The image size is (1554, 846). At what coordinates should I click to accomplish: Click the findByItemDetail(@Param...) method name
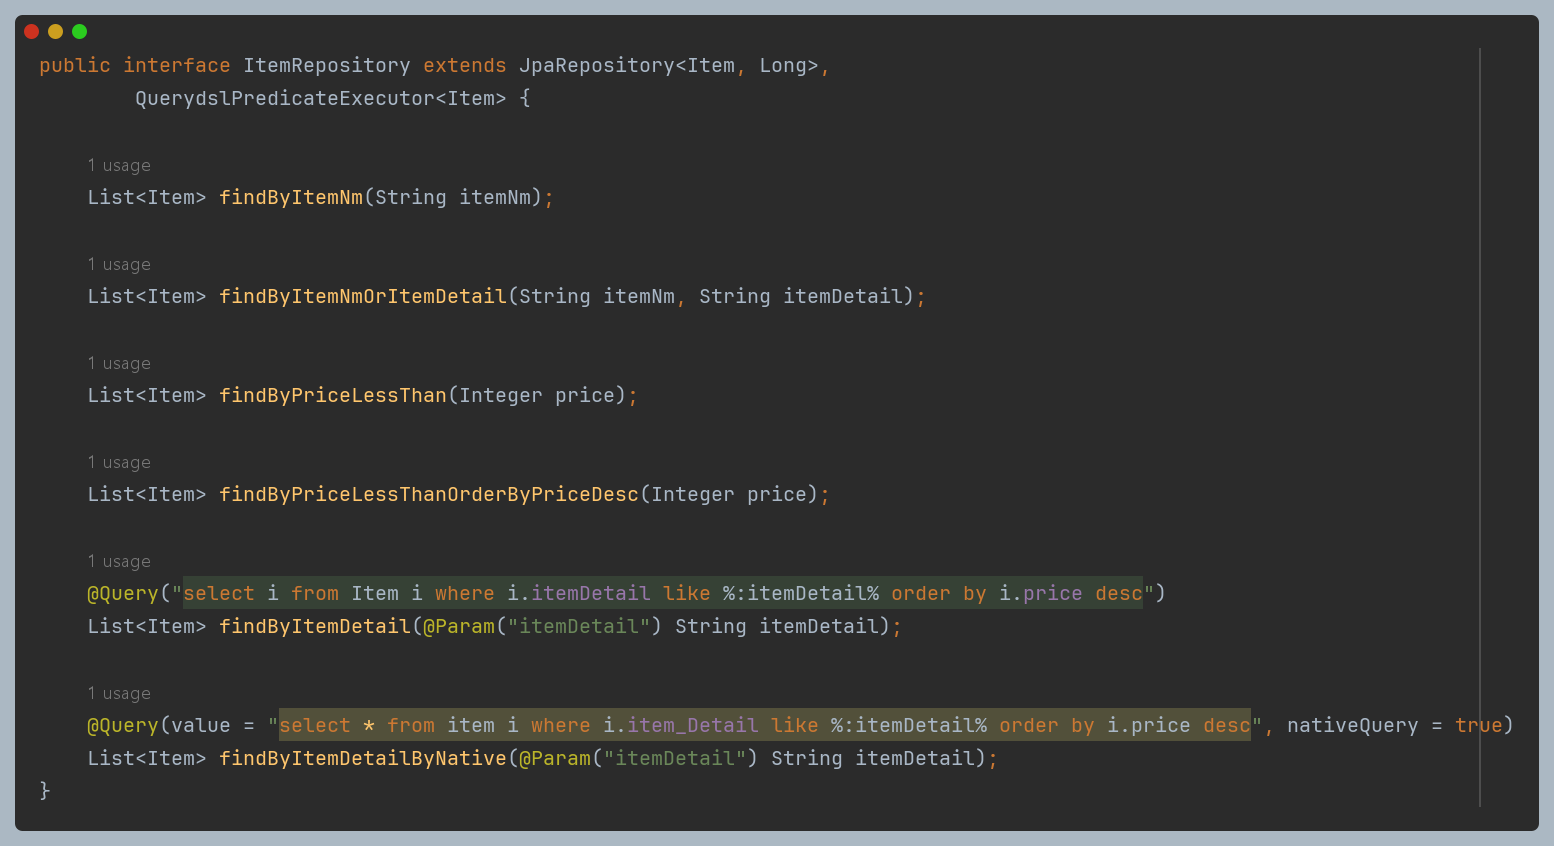(315, 626)
